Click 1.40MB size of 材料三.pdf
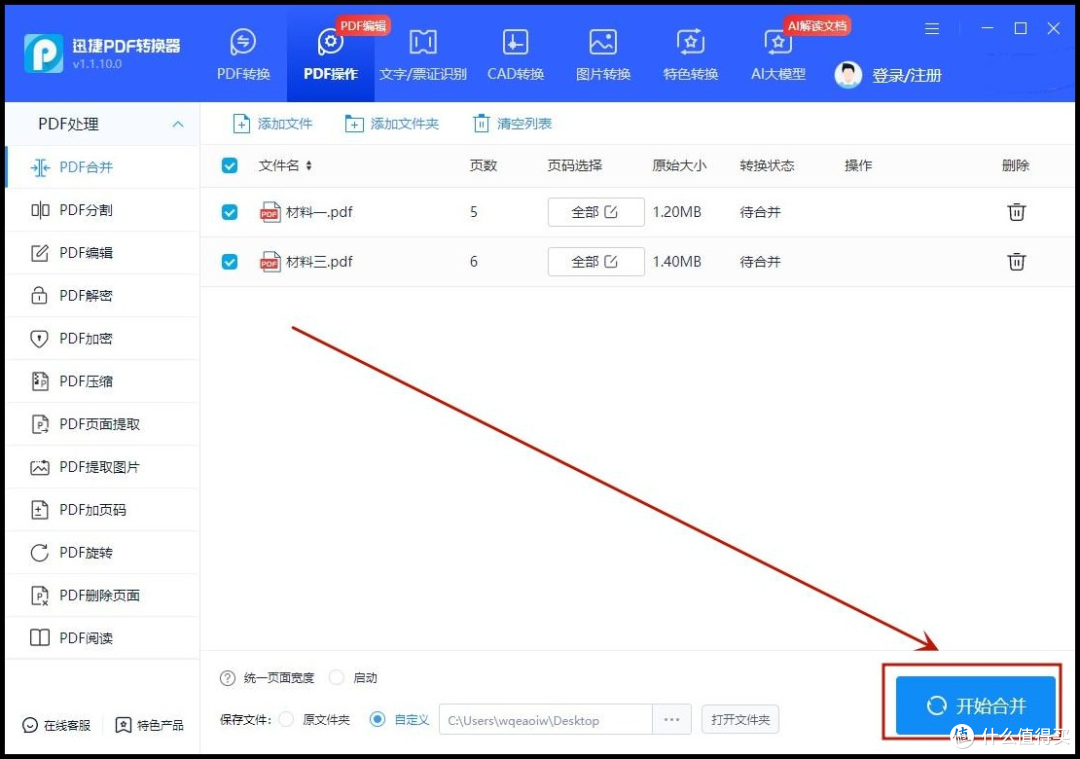1080x759 pixels. tap(676, 262)
